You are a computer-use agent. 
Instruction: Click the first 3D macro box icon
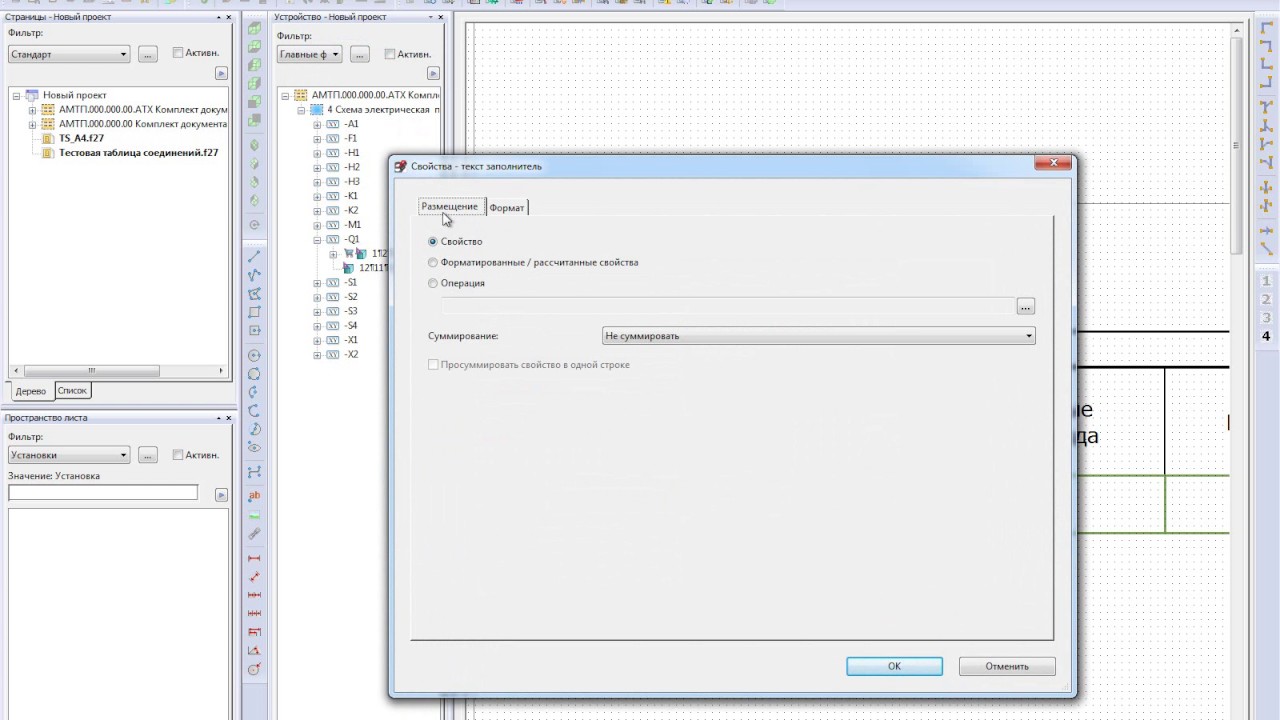pos(254,27)
